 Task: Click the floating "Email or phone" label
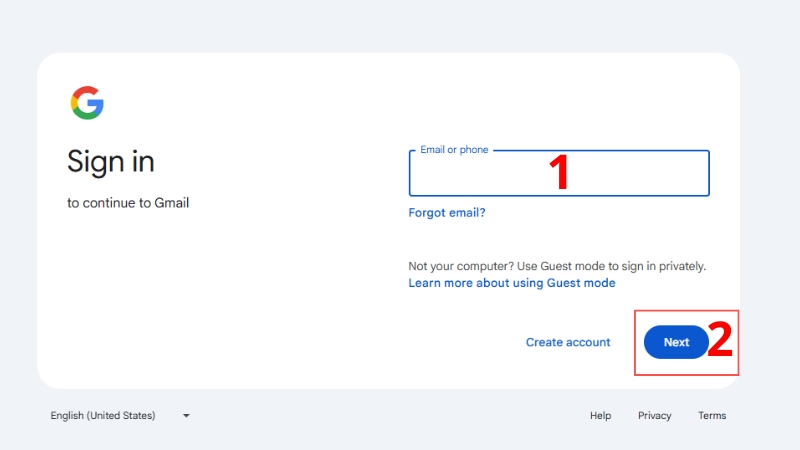pyautogui.click(x=454, y=150)
